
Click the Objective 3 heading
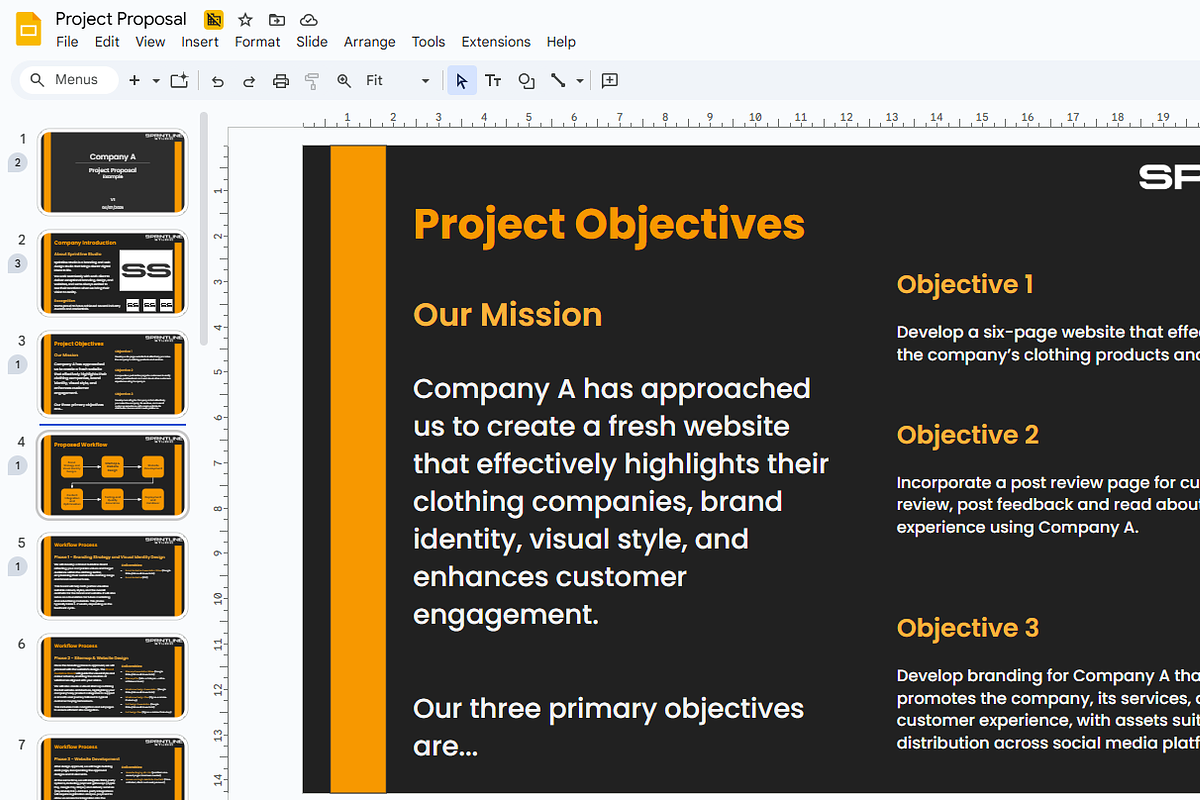[x=968, y=628]
